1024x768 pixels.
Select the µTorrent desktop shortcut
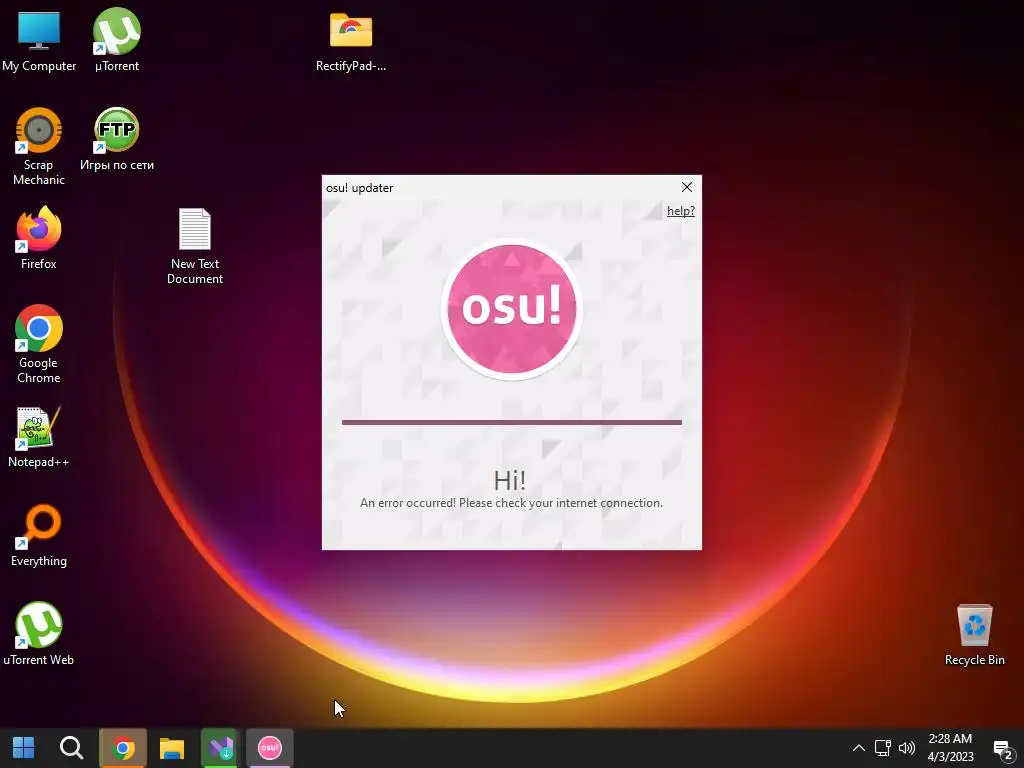[117, 40]
